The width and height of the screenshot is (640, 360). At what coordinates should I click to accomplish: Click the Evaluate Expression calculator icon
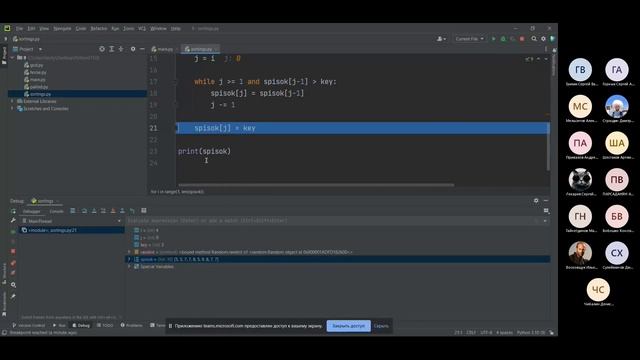(x=144, y=211)
